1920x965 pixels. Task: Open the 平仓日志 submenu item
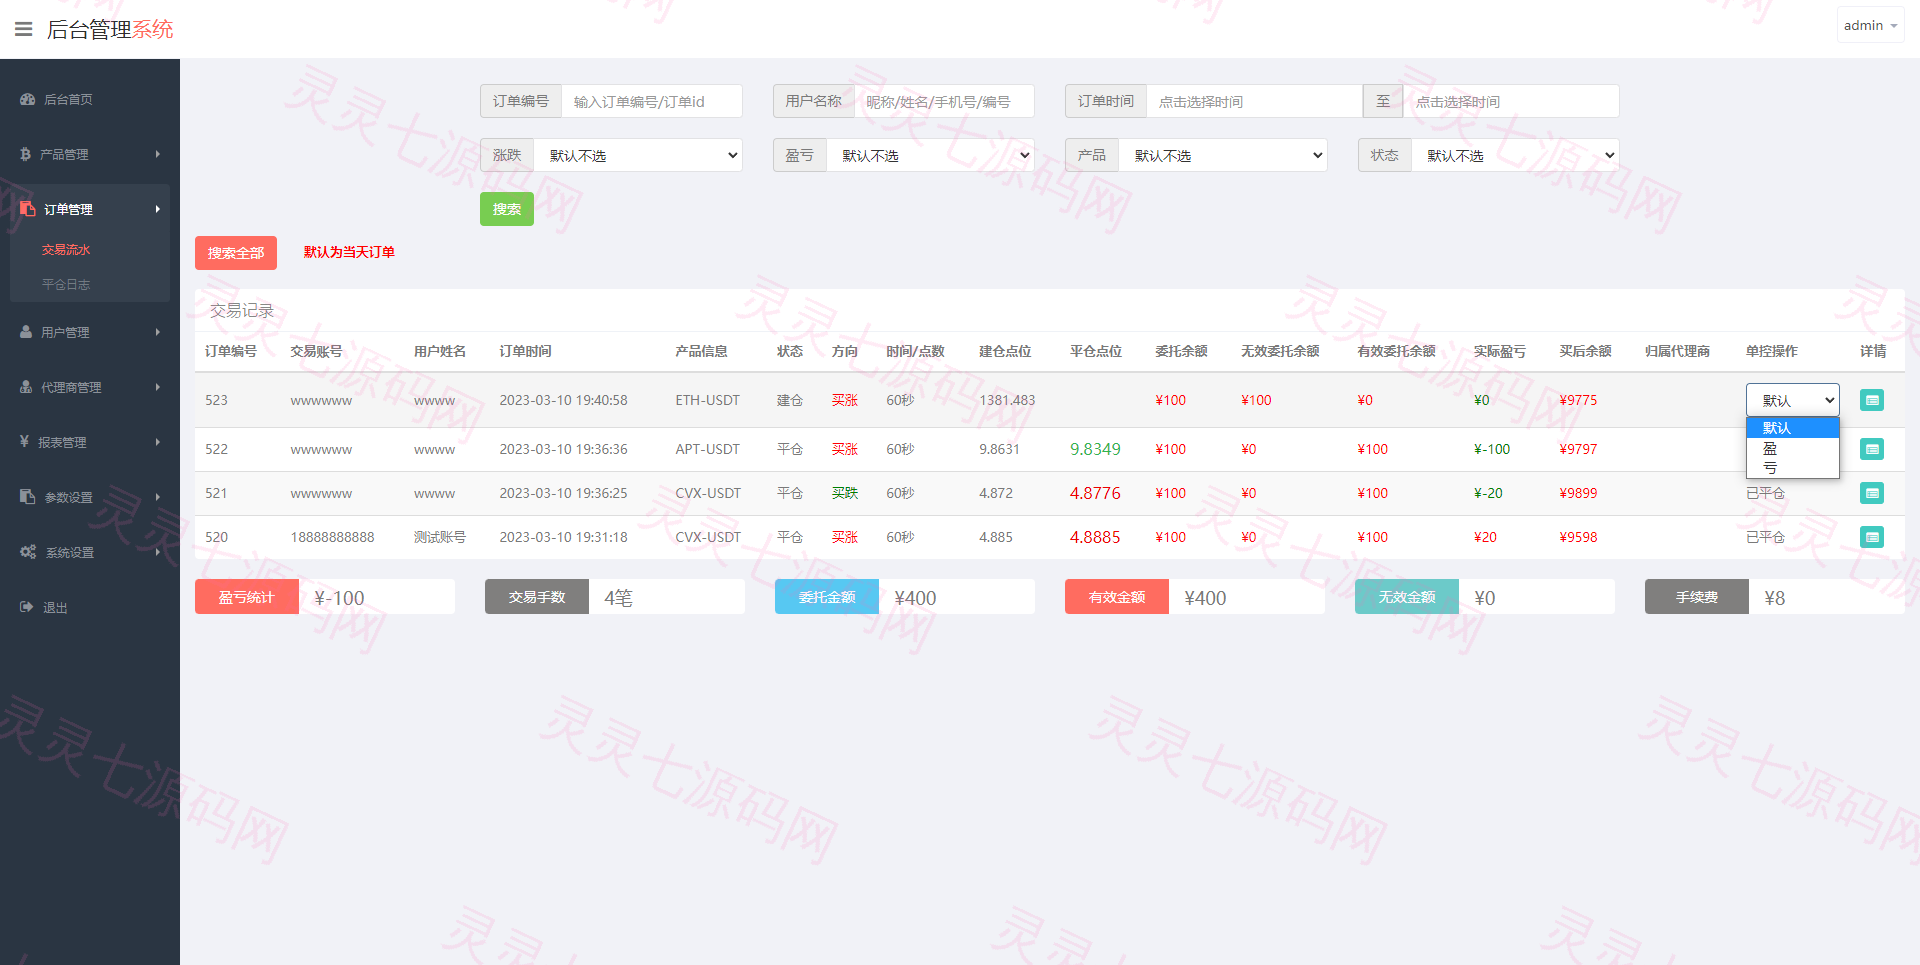coord(66,285)
